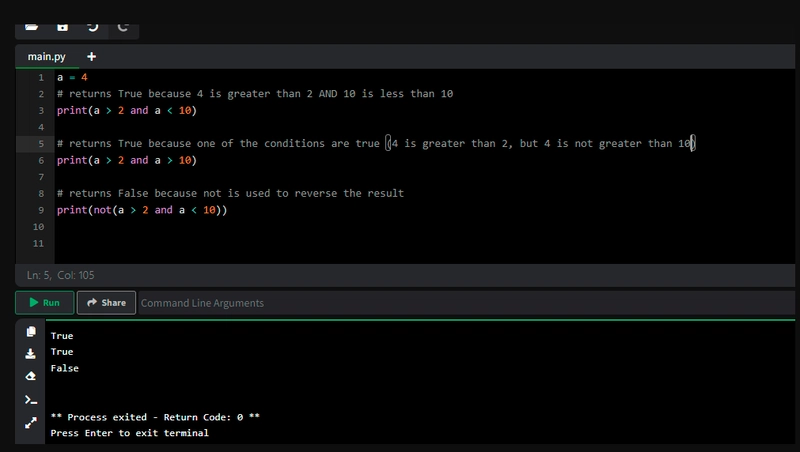
Task: Click line number 1 in gutter
Action: [41, 78]
